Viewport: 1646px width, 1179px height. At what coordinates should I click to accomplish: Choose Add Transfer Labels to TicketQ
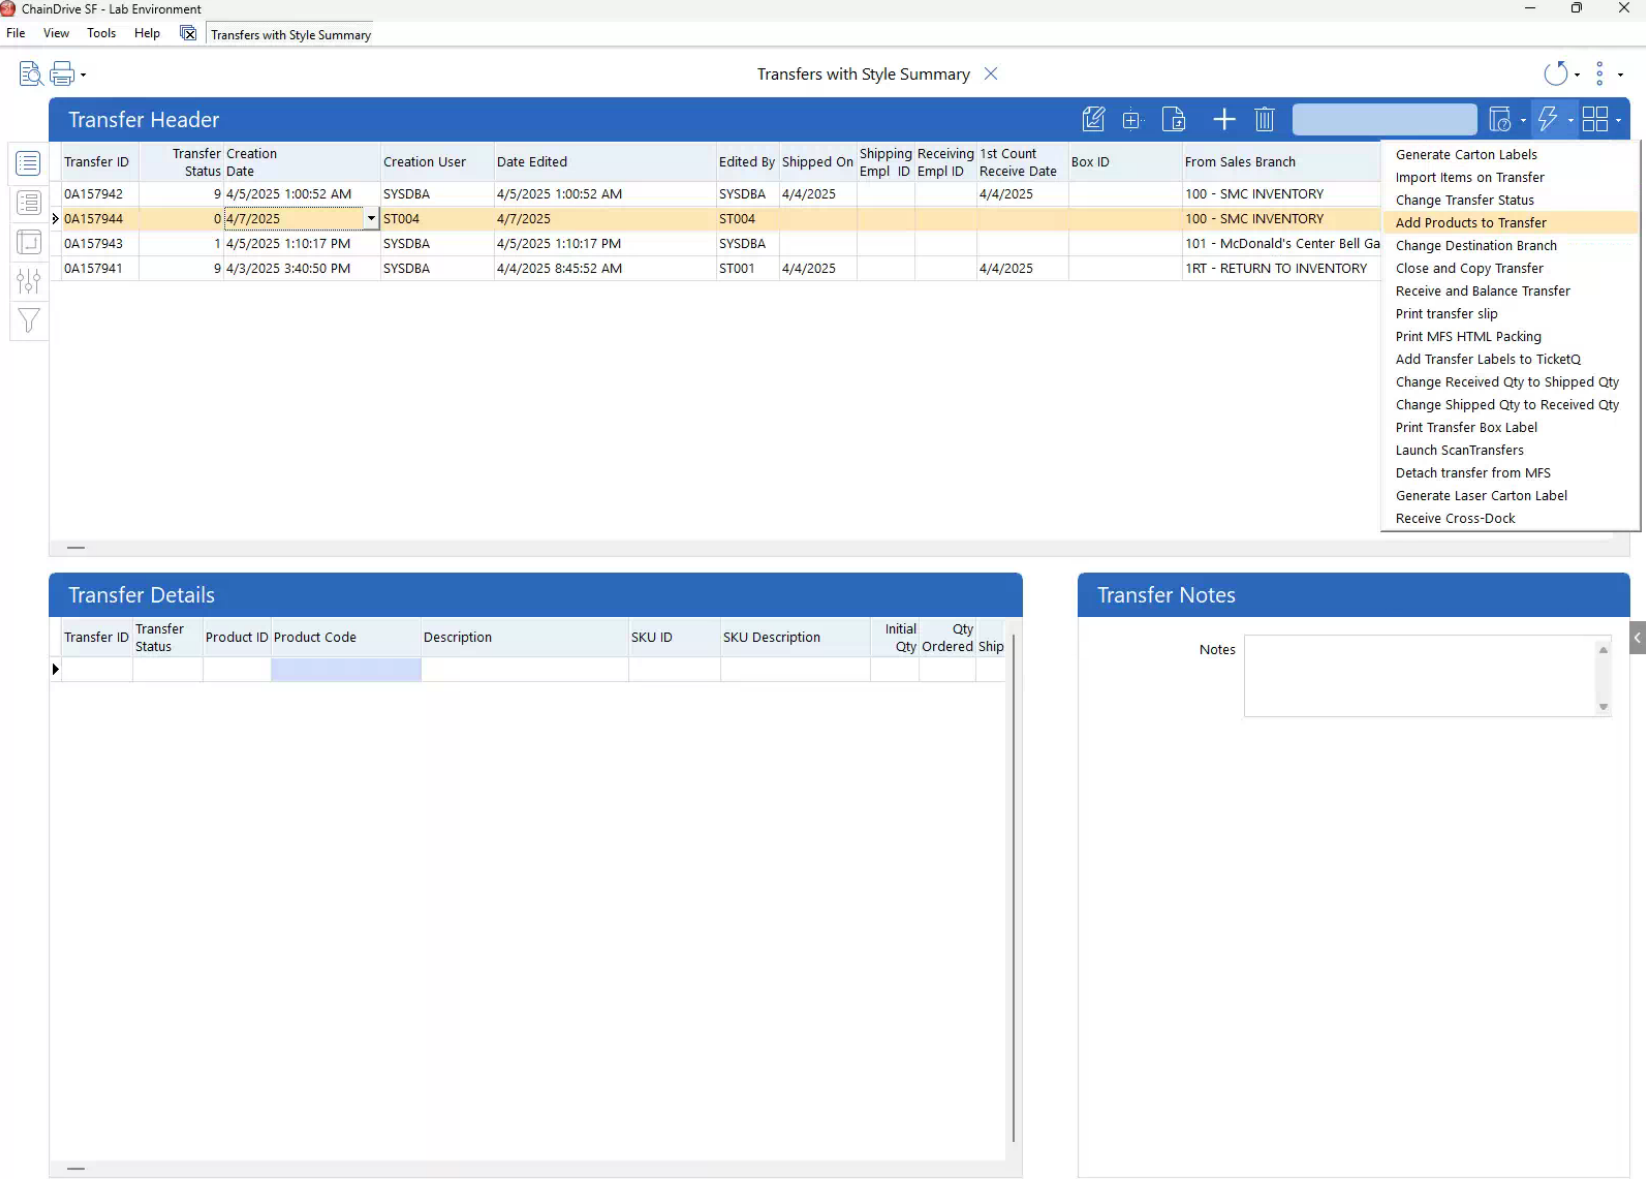point(1487,359)
